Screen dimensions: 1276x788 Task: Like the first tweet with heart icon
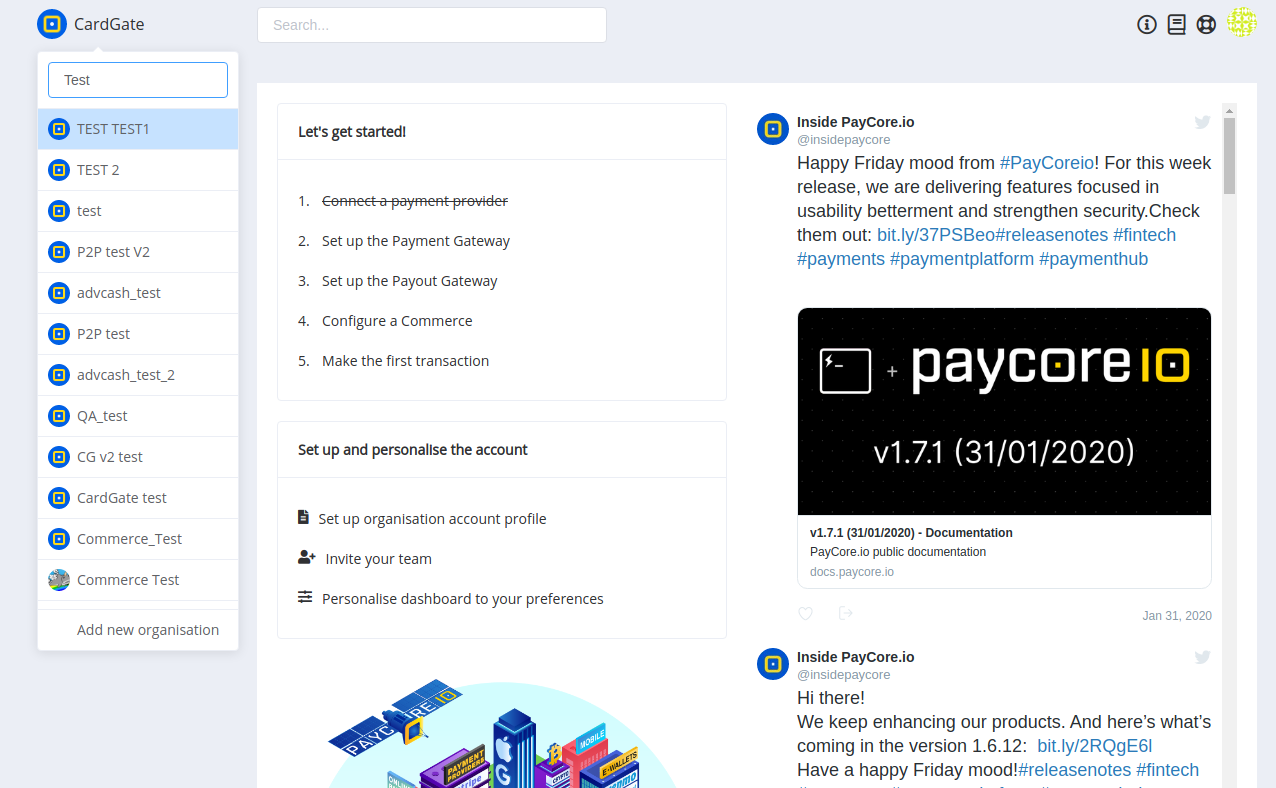[x=806, y=614]
